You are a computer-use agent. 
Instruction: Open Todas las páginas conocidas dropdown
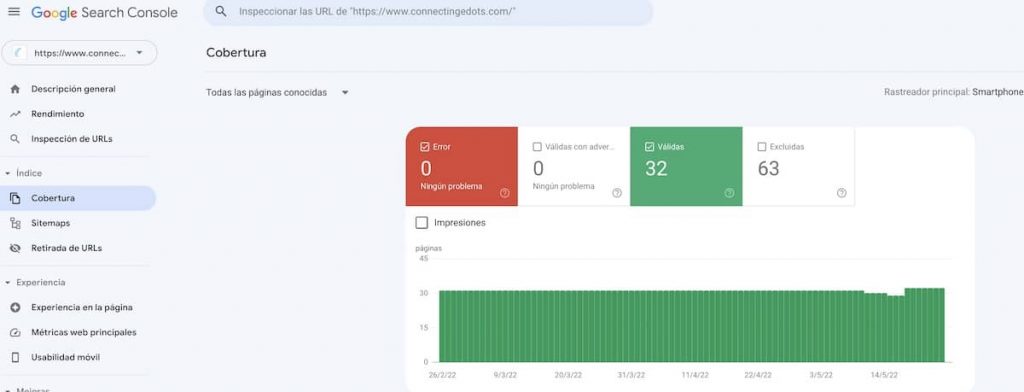tap(278, 93)
